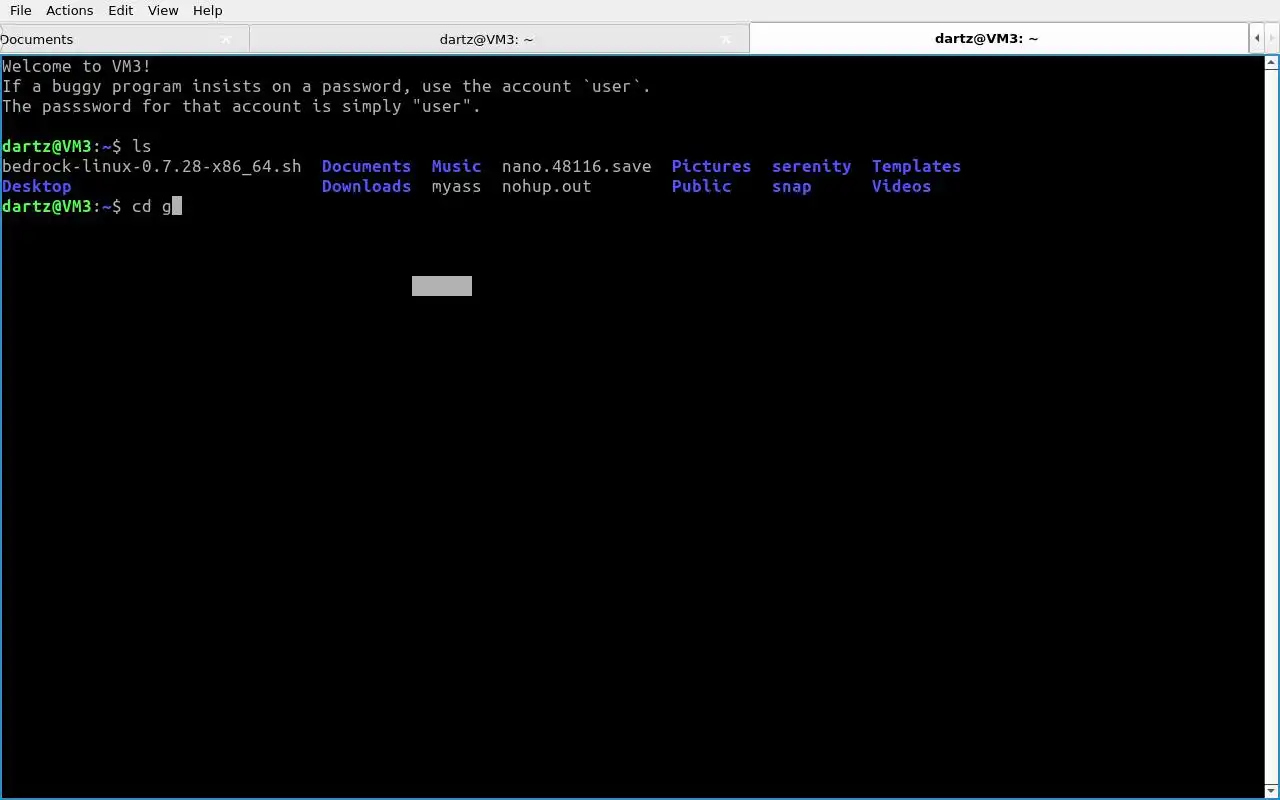Click the 'Music' directory name
The image size is (1280, 800).
click(456, 166)
